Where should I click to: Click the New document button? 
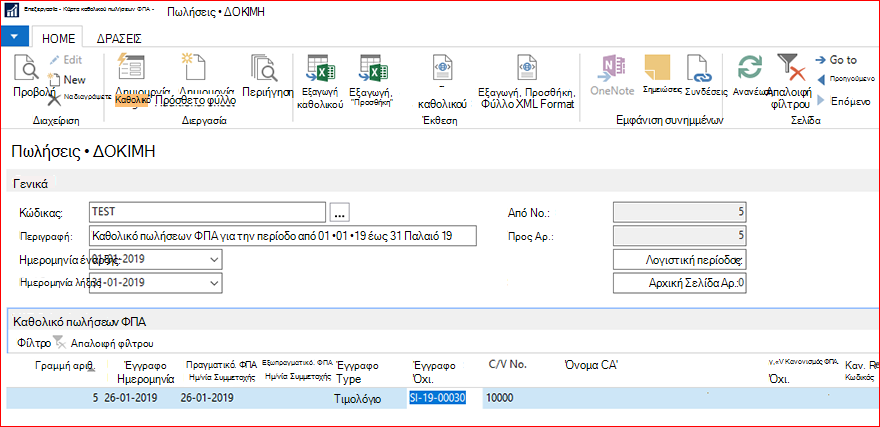pos(67,80)
